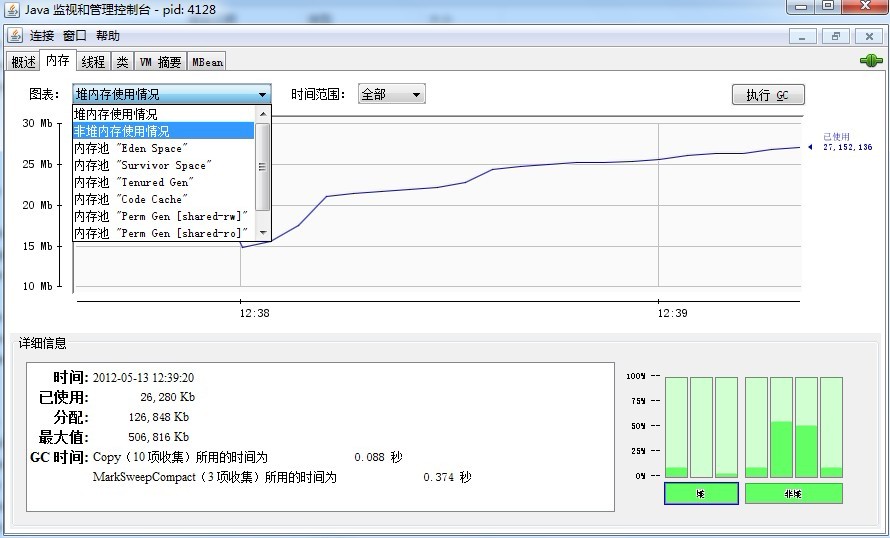The image size is (890, 538).
Task: Click the Copy GC time line
Action: pyautogui.click(x=247, y=457)
